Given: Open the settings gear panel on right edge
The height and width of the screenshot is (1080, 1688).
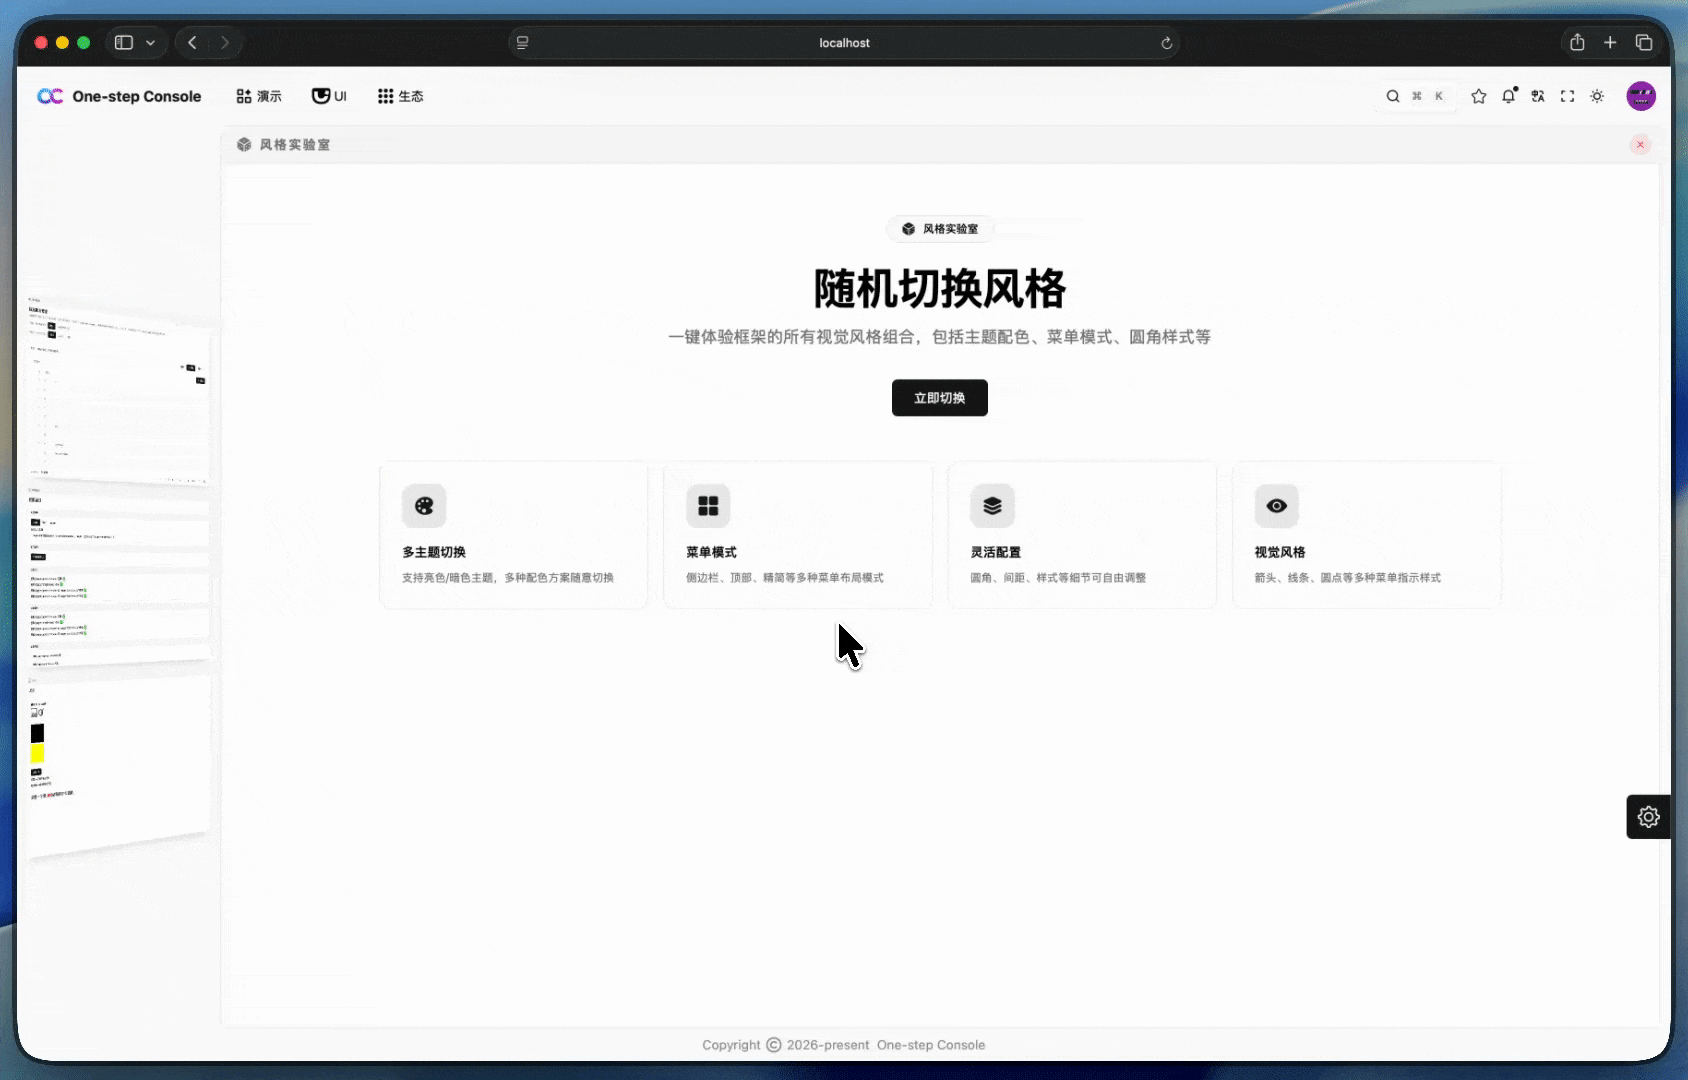Looking at the screenshot, I should (1648, 817).
